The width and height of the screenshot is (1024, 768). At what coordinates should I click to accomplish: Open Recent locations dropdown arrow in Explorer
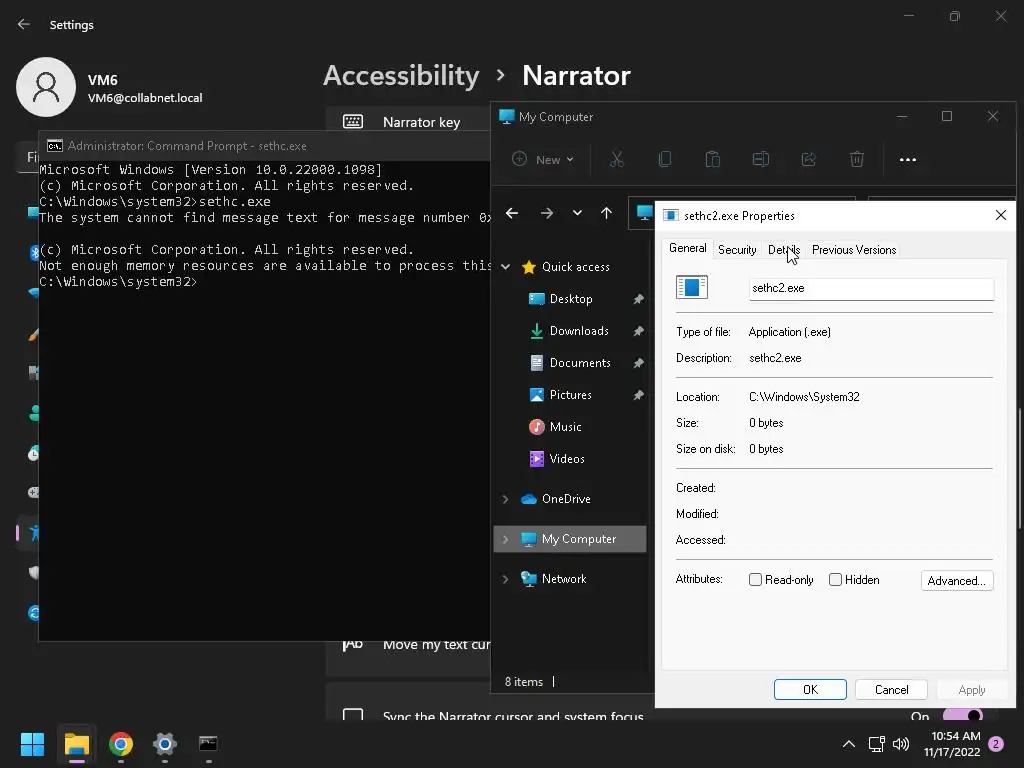[x=577, y=213]
